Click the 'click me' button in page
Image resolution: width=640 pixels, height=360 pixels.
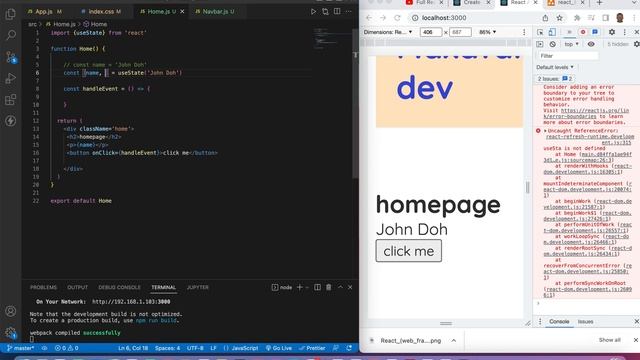click(x=409, y=251)
